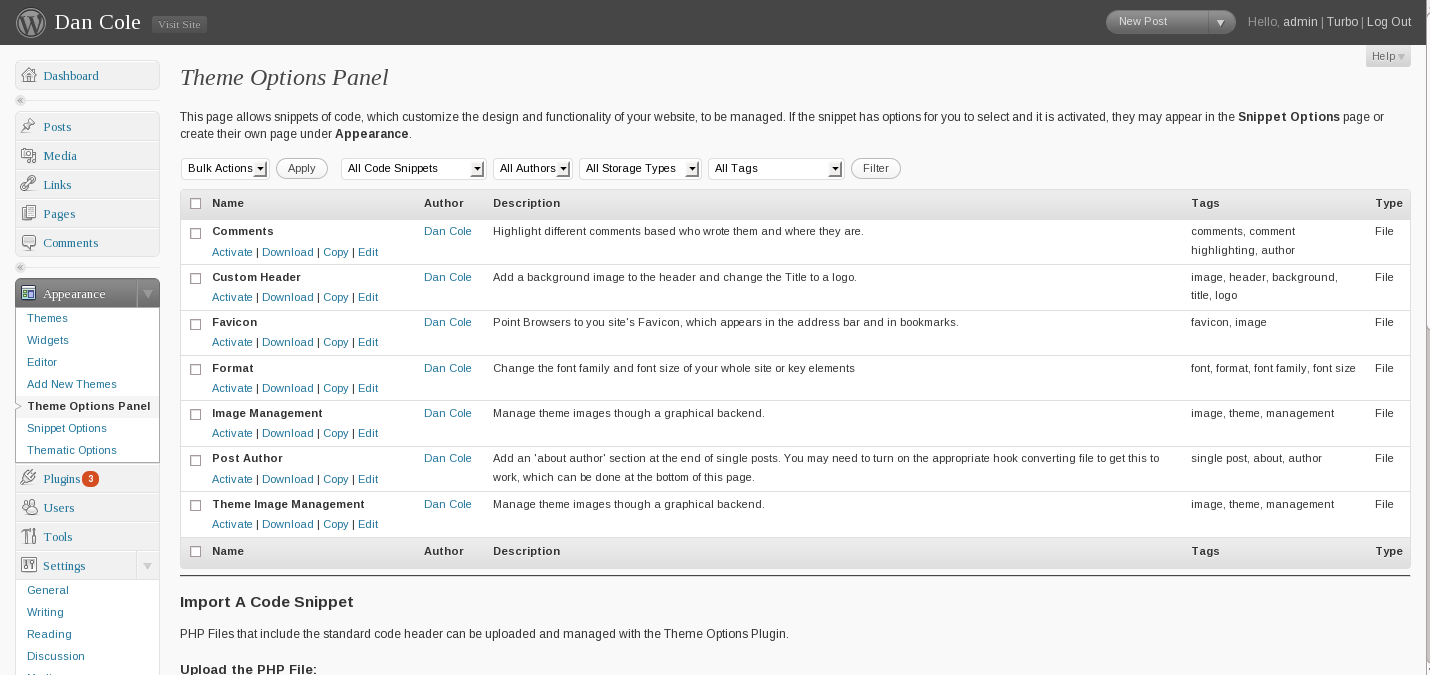Open Thematic Options submenu item

[72, 450]
